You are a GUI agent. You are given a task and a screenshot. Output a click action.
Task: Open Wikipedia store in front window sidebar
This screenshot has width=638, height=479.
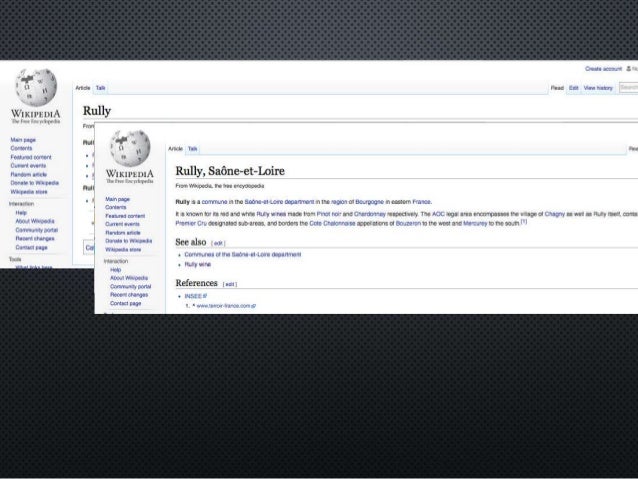point(123,249)
